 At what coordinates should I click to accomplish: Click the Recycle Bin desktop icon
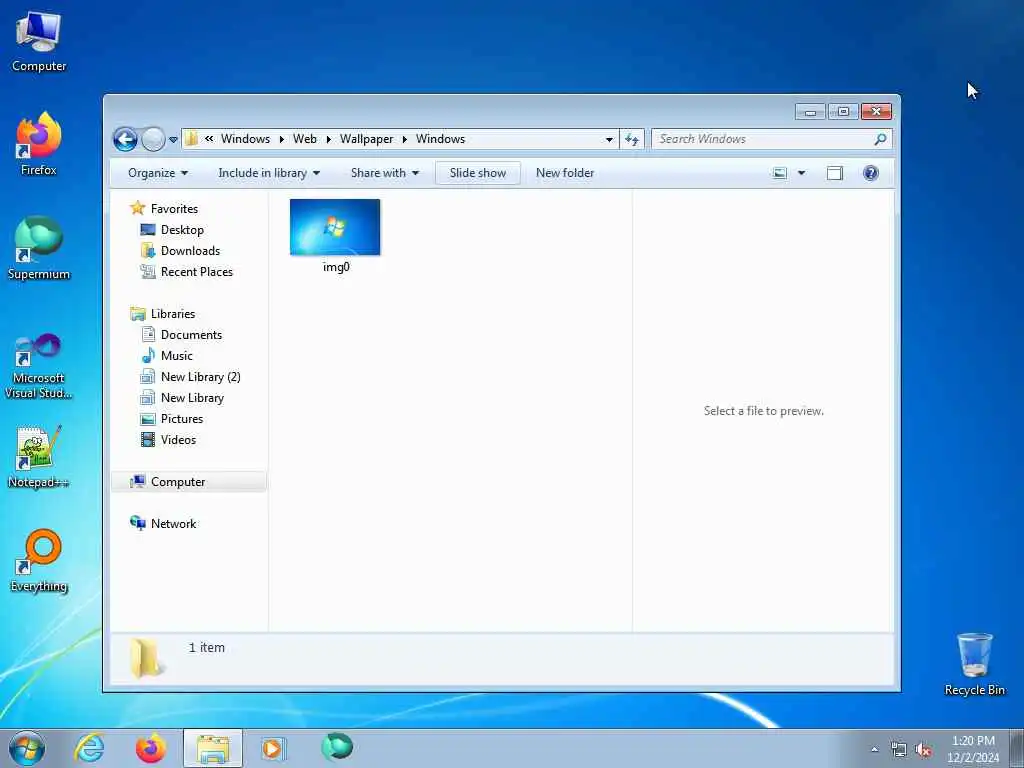(974, 664)
